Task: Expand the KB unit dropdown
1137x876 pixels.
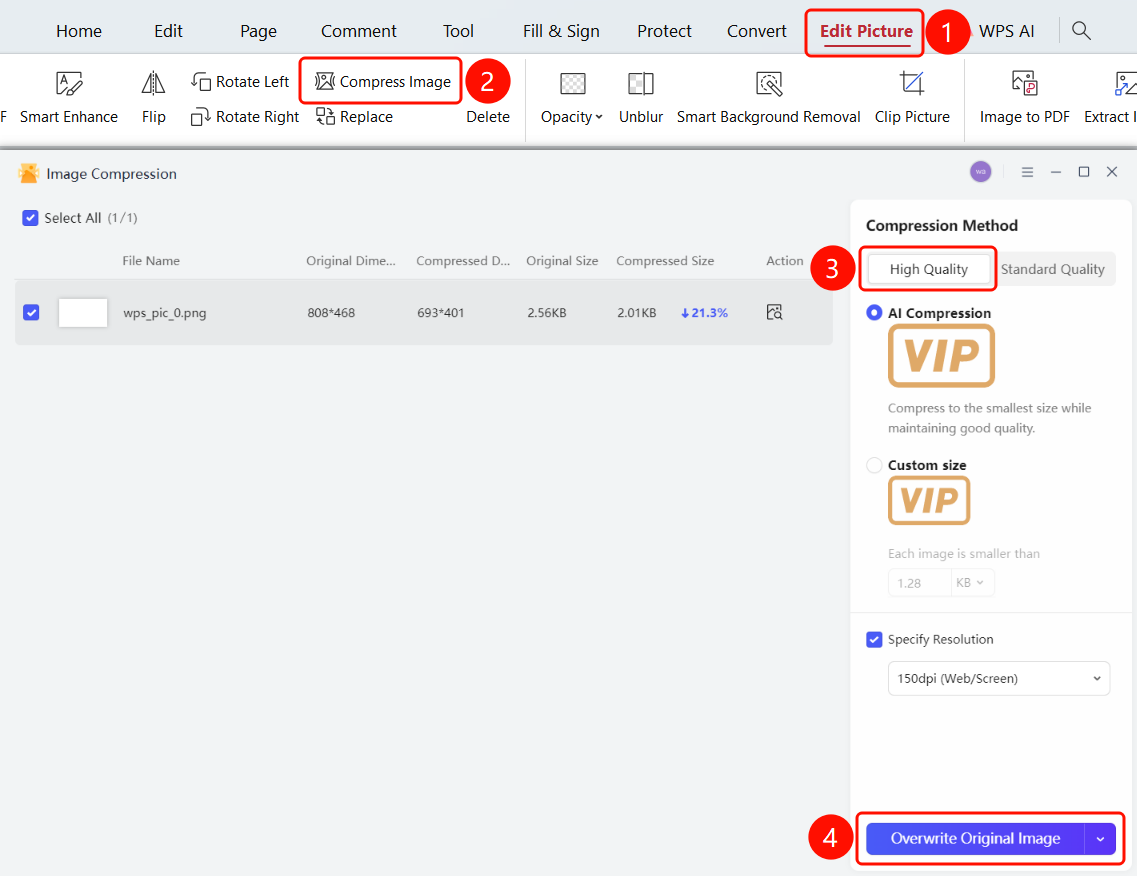Action: pyautogui.click(x=971, y=582)
